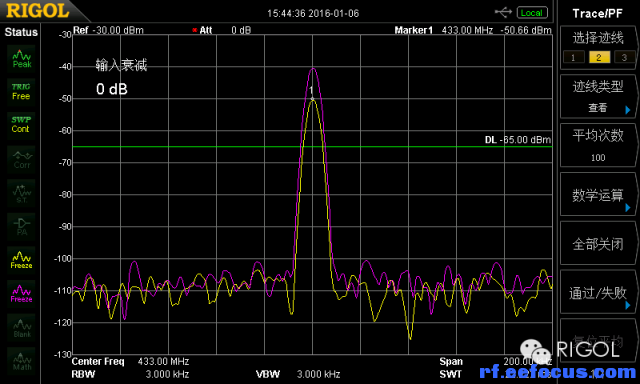Select highlighted trace number 2
The height and width of the screenshot is (384, 640).
pos(599,58)
